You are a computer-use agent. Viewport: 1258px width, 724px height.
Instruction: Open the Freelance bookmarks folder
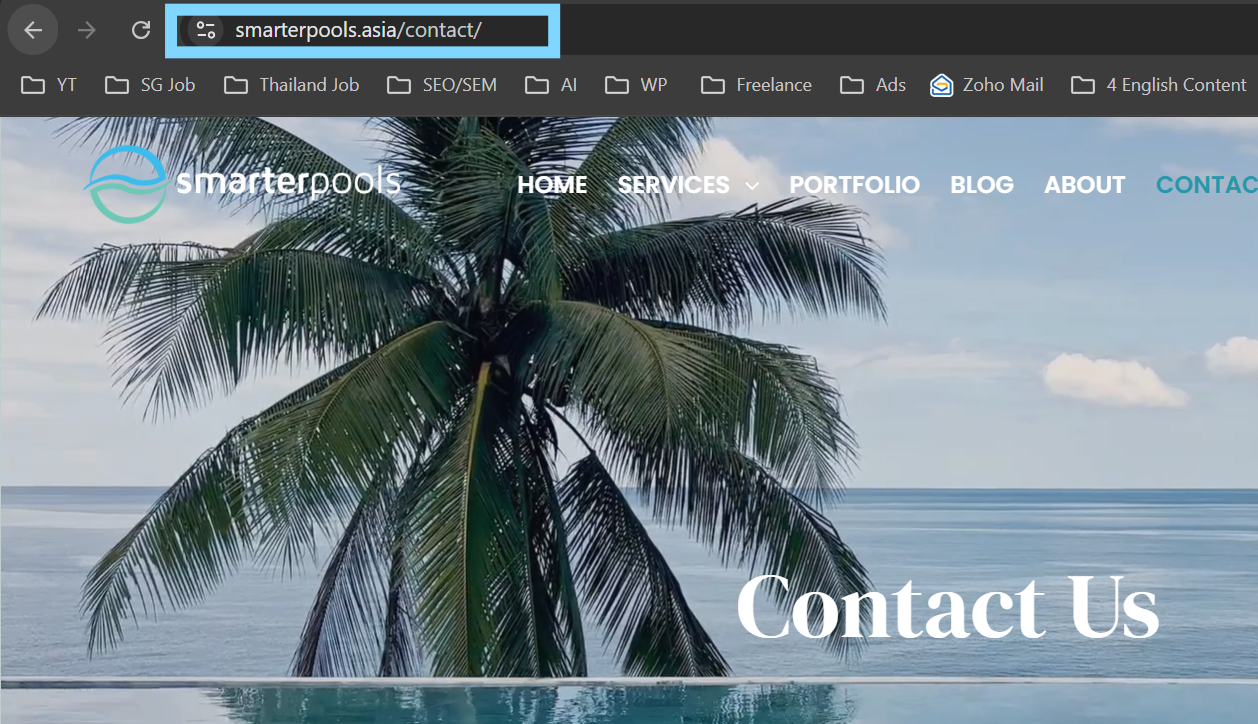tap(757, 85)
